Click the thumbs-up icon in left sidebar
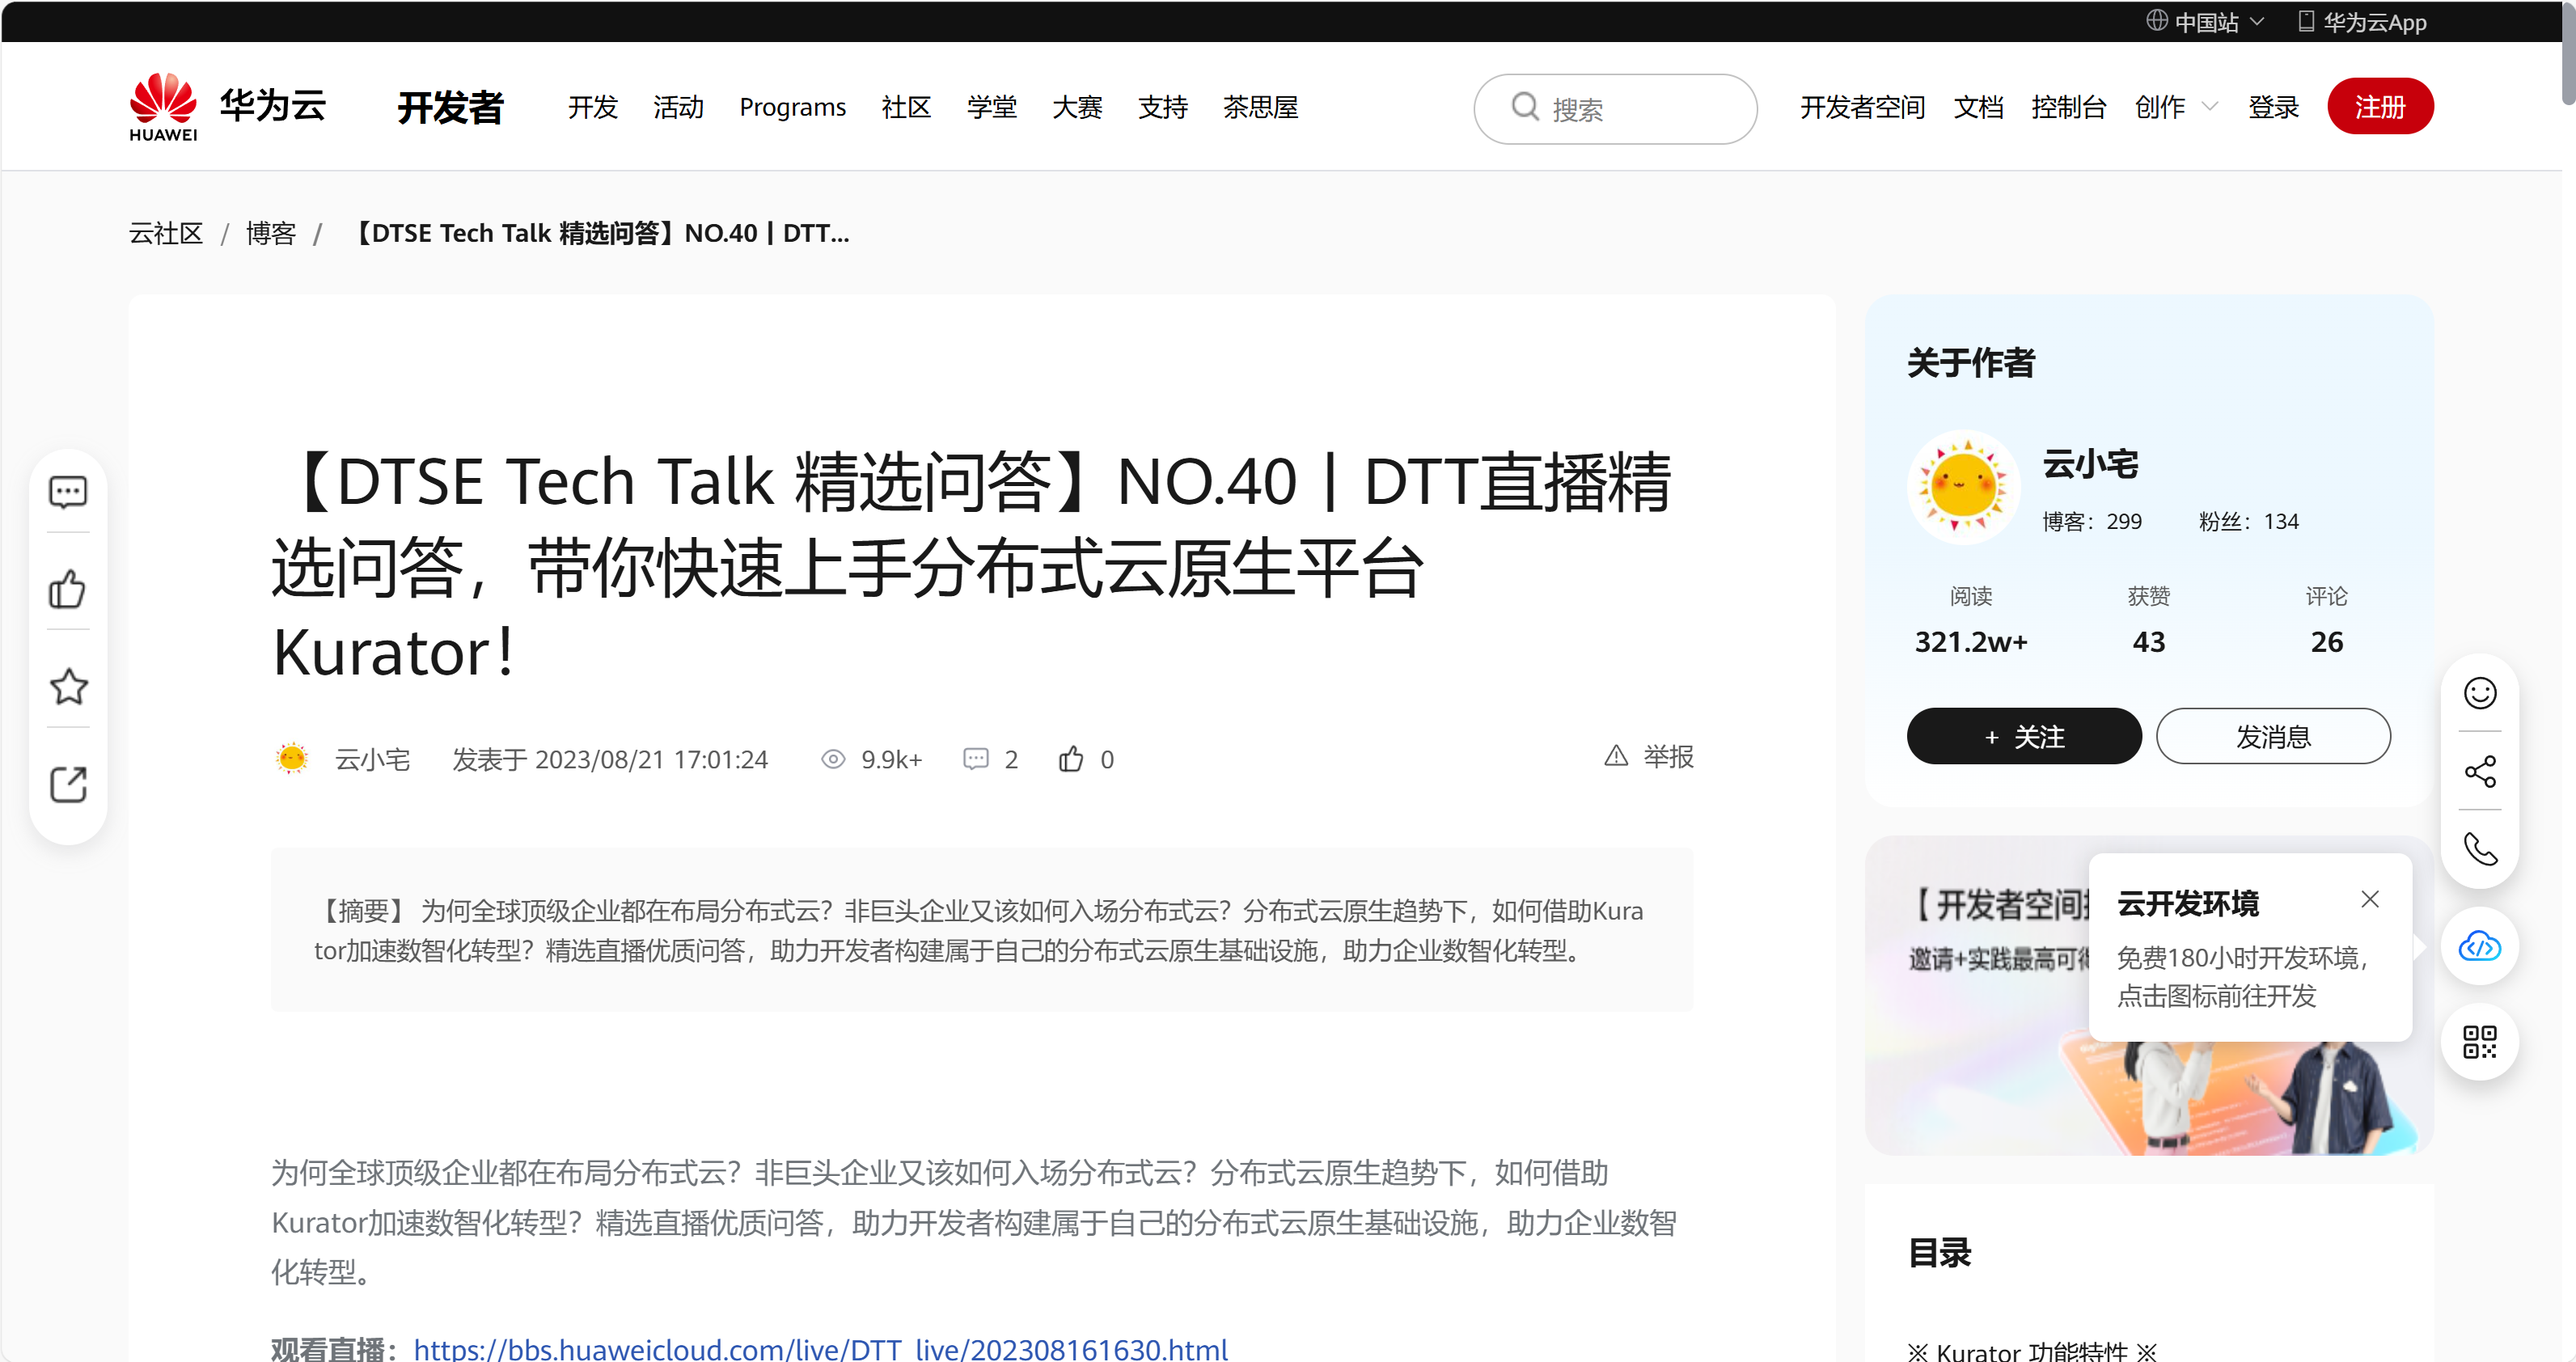Viewport: 2576px width, 1362px height. click(x=68, y=589)
